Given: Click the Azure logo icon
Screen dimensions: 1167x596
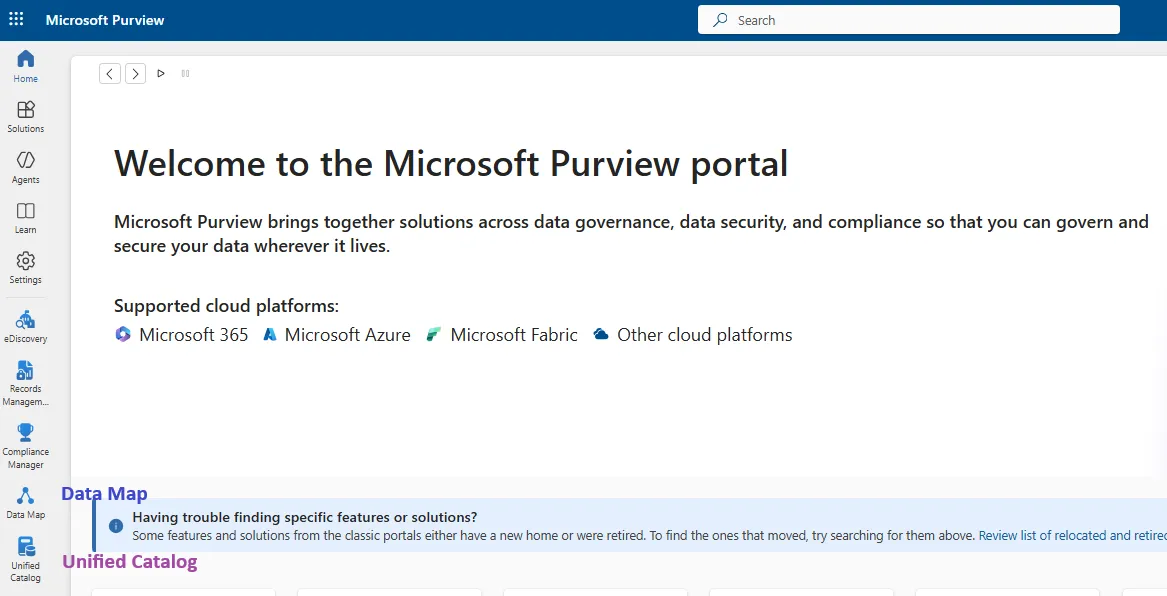Looking at the screenshot, I should pos(270,335).
